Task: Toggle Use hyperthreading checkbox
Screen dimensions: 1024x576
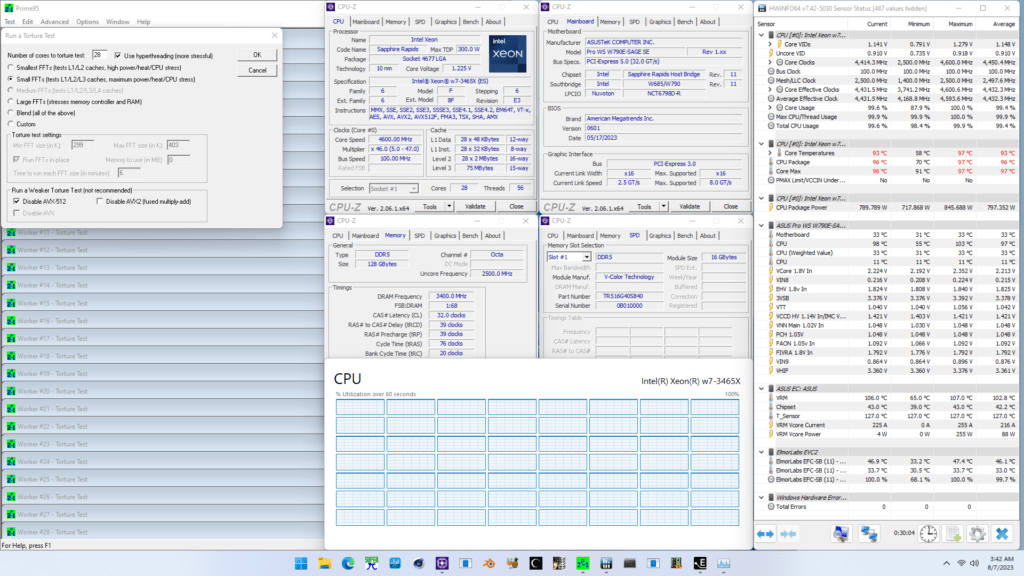Action: click(x=118, y=56)
